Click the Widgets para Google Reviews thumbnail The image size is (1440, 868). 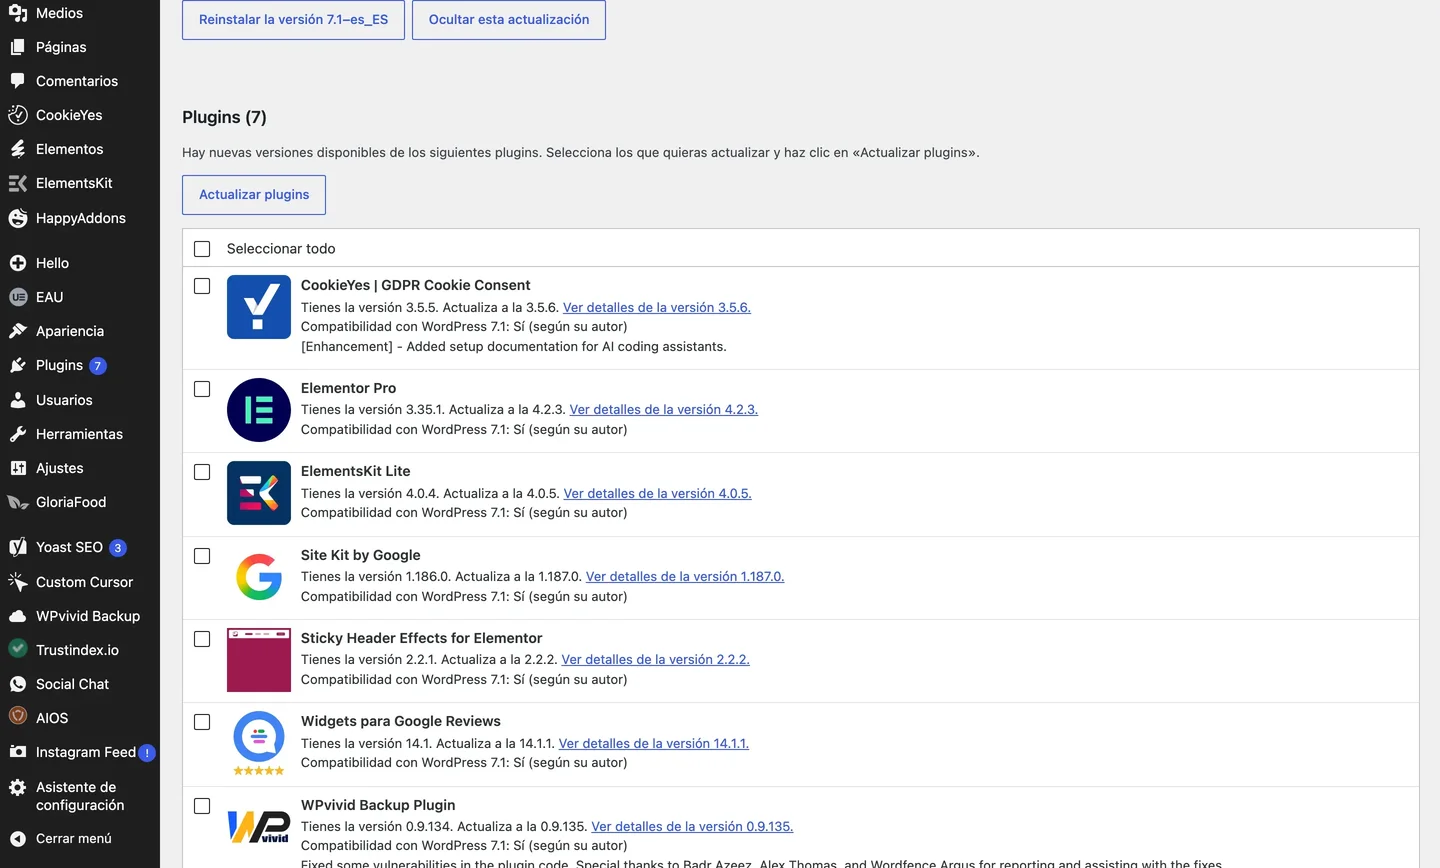click(x=259, y=743)
